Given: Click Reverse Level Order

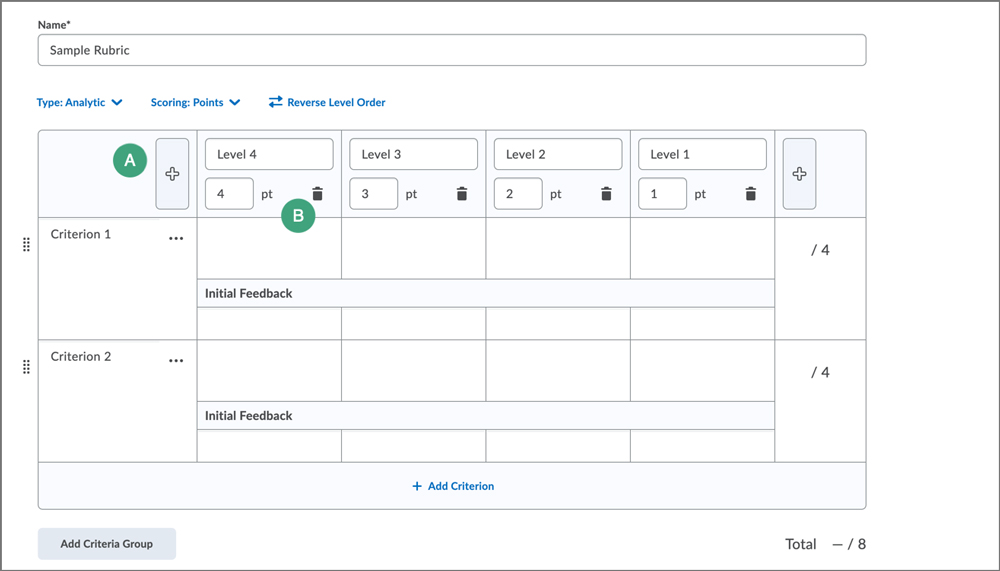Looking at the screenshot, I should (327, 102).
